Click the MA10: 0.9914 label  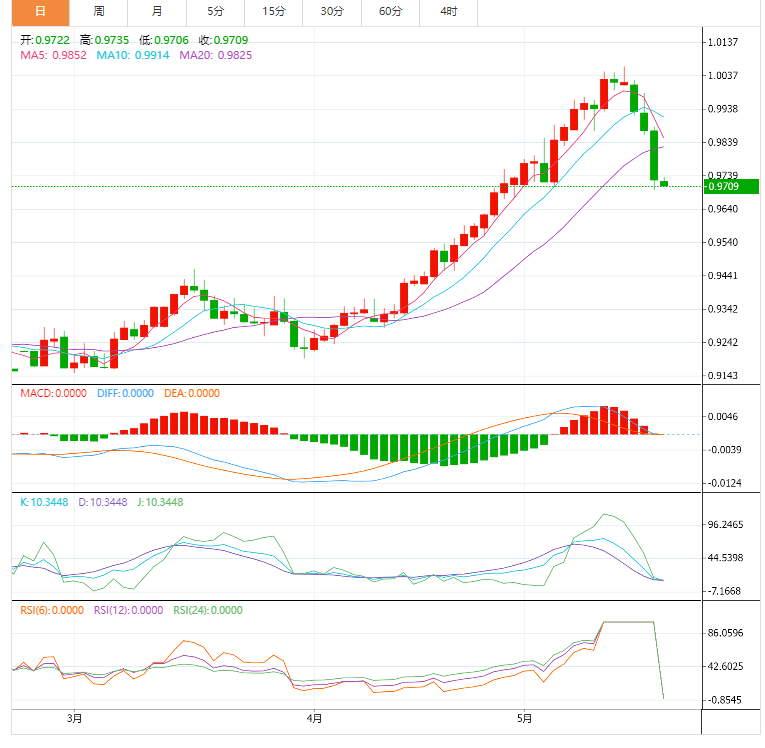[x=133, y=55]
